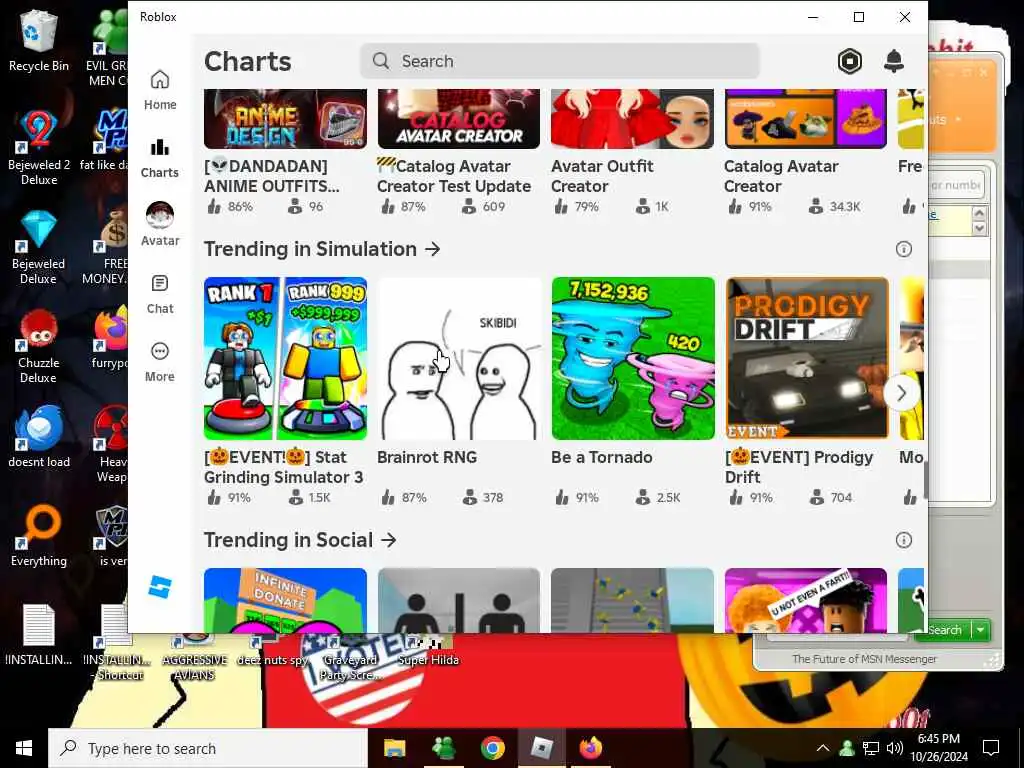Open the More menu in Roblox sidebar
This screenshot has width=1024, height=768.
point(160,362)
